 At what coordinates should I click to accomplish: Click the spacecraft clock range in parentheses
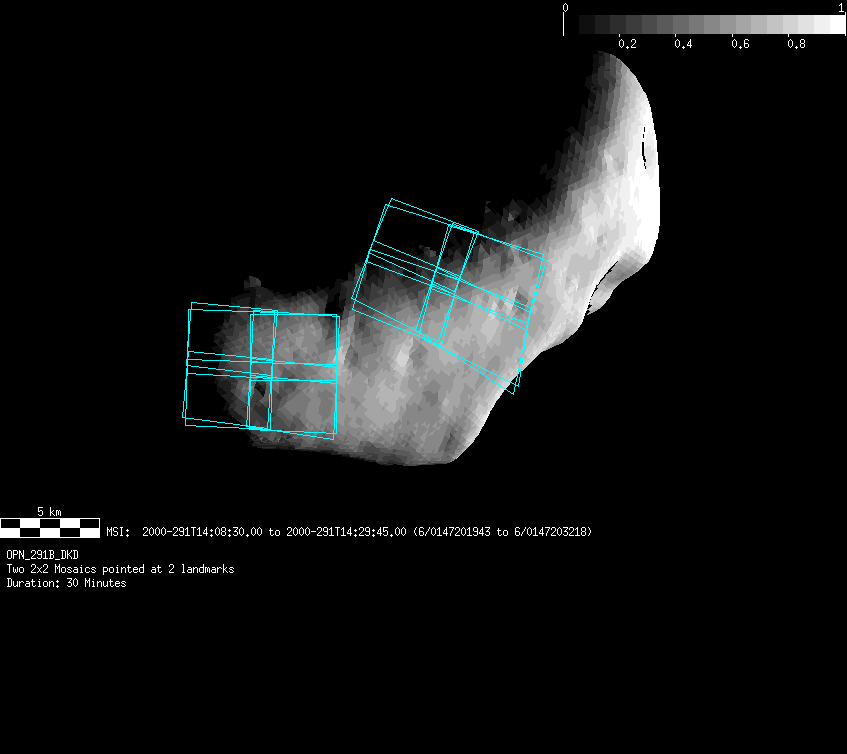pyautogui.click(x=502, y=532)
